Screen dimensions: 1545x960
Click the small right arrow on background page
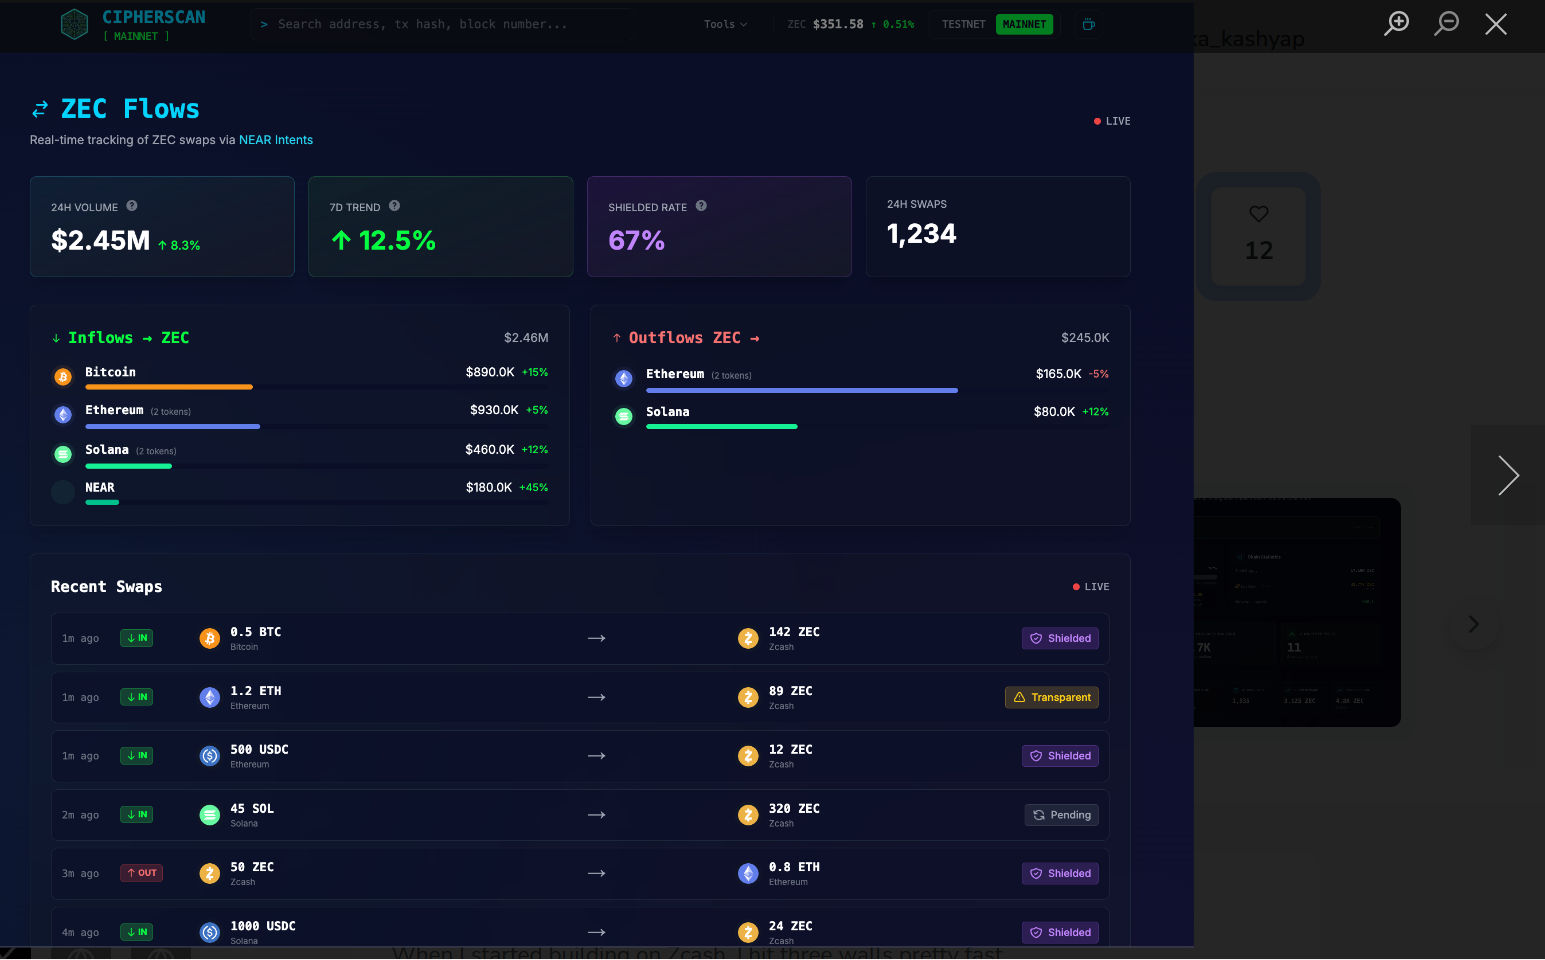(x=1473, y=624)
